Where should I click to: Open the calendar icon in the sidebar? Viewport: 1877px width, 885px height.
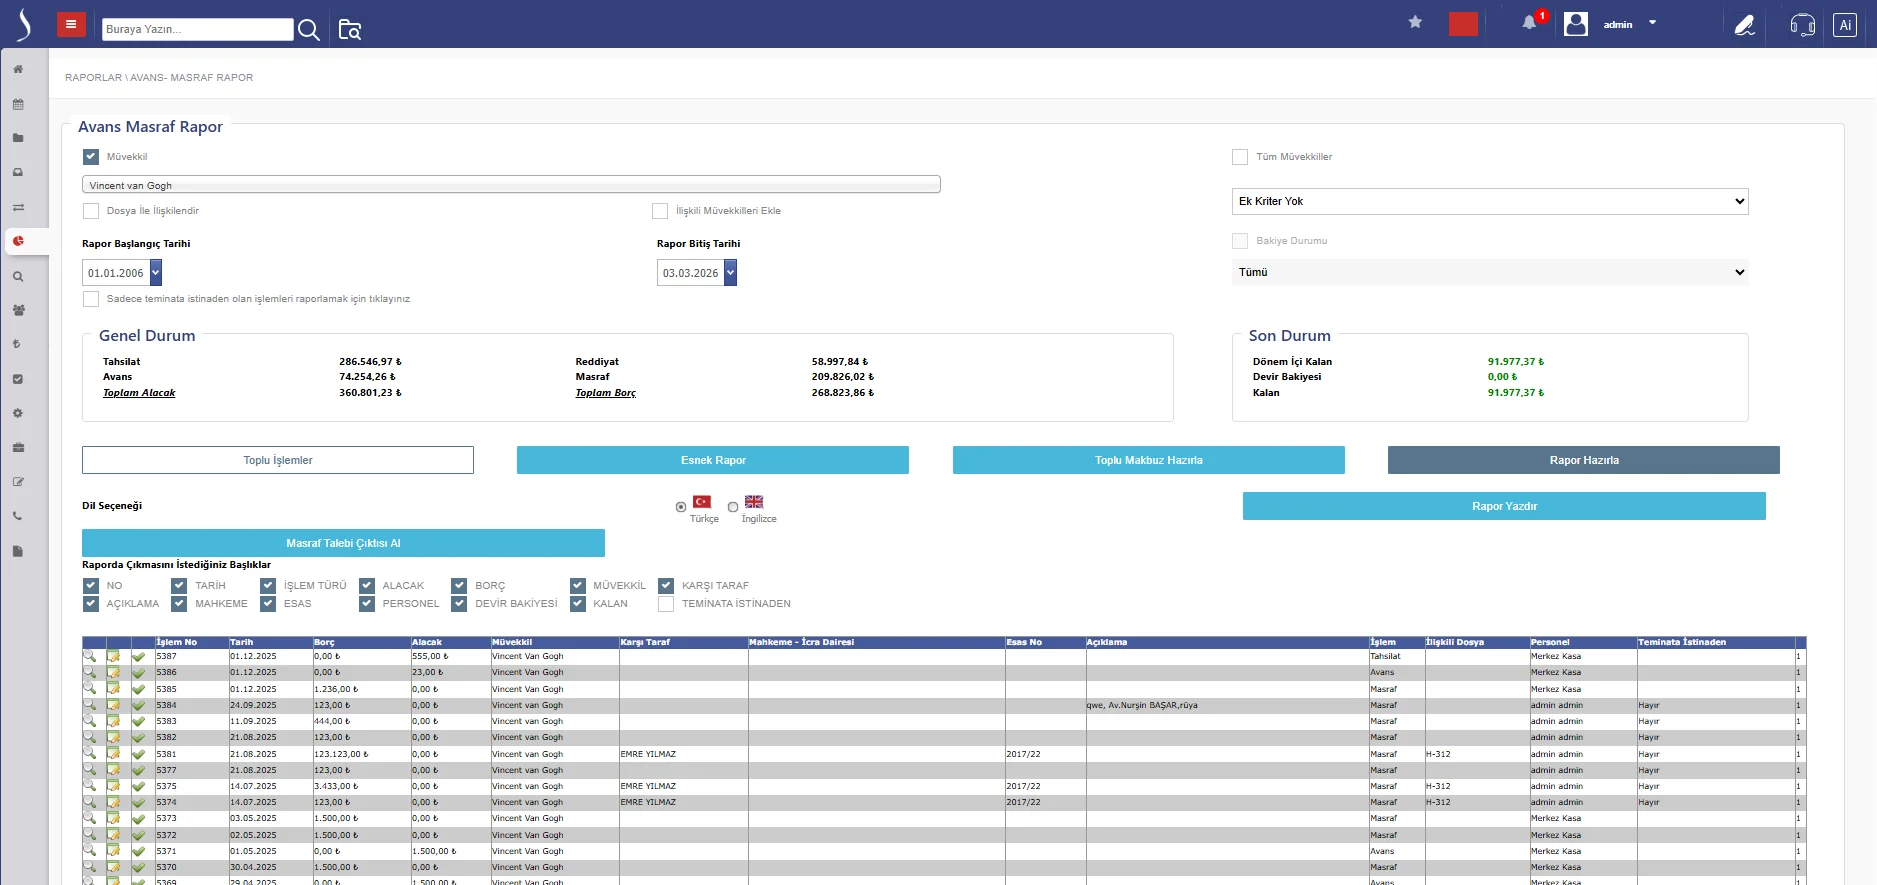point(18,104)
